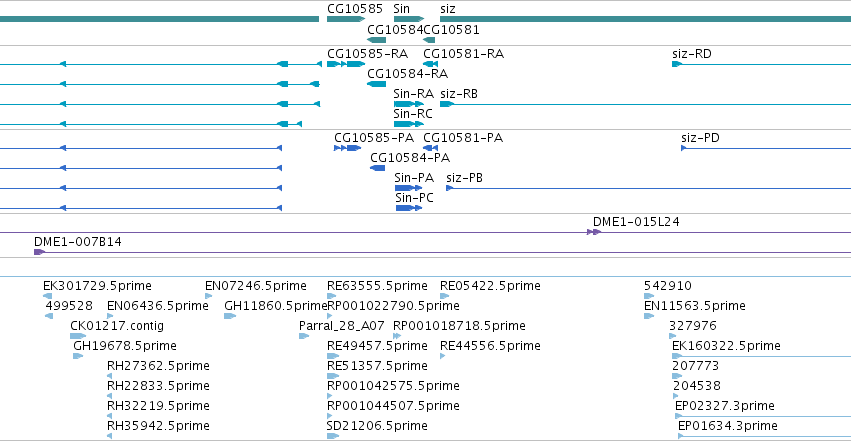The image size is (851, 441).
Task: Click the Parral_28_A07 feature
Action: (x=304, y=336)
